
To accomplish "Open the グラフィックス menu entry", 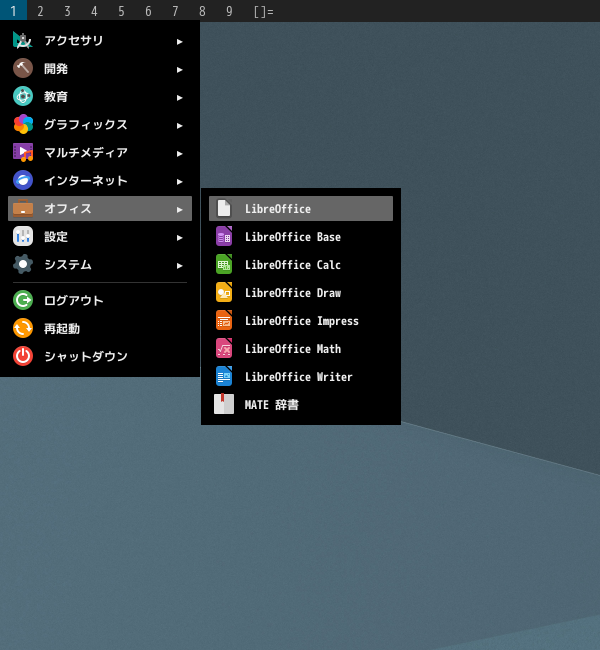I will [100, 124].
